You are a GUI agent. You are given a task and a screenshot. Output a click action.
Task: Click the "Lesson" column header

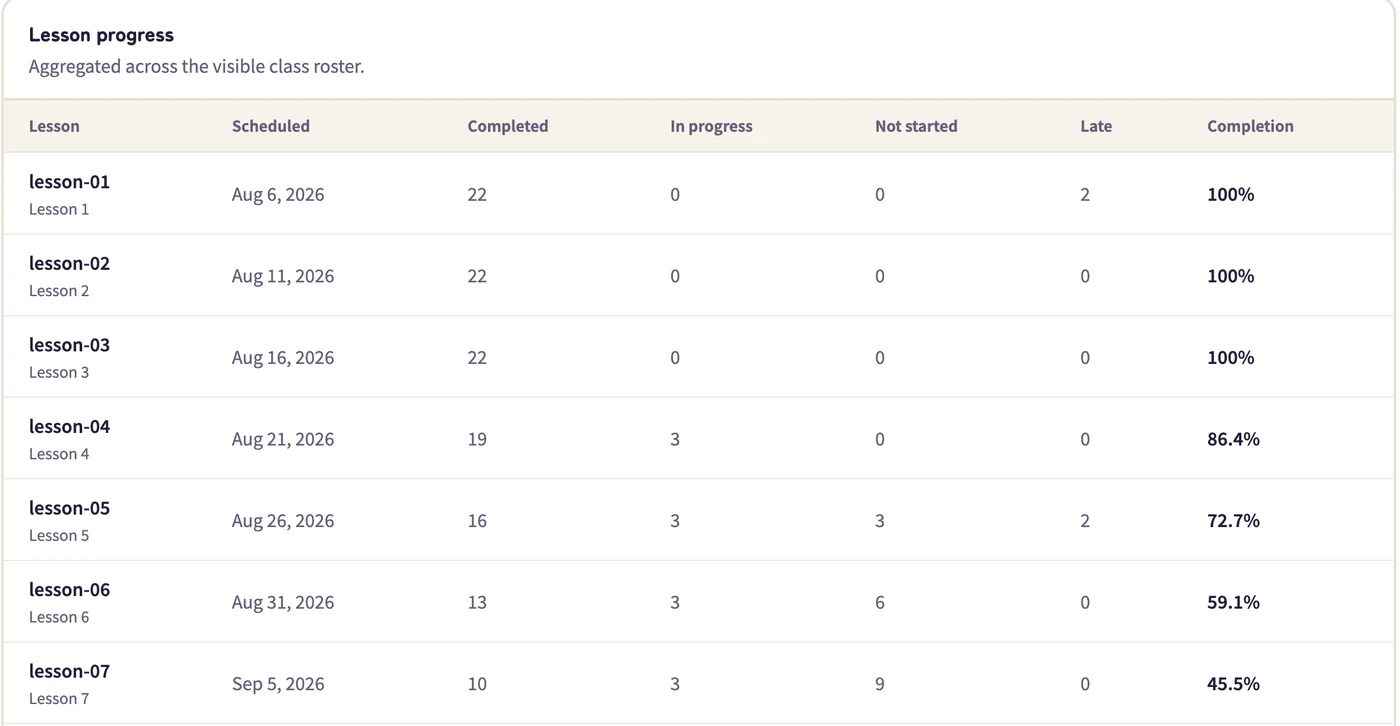54,126
